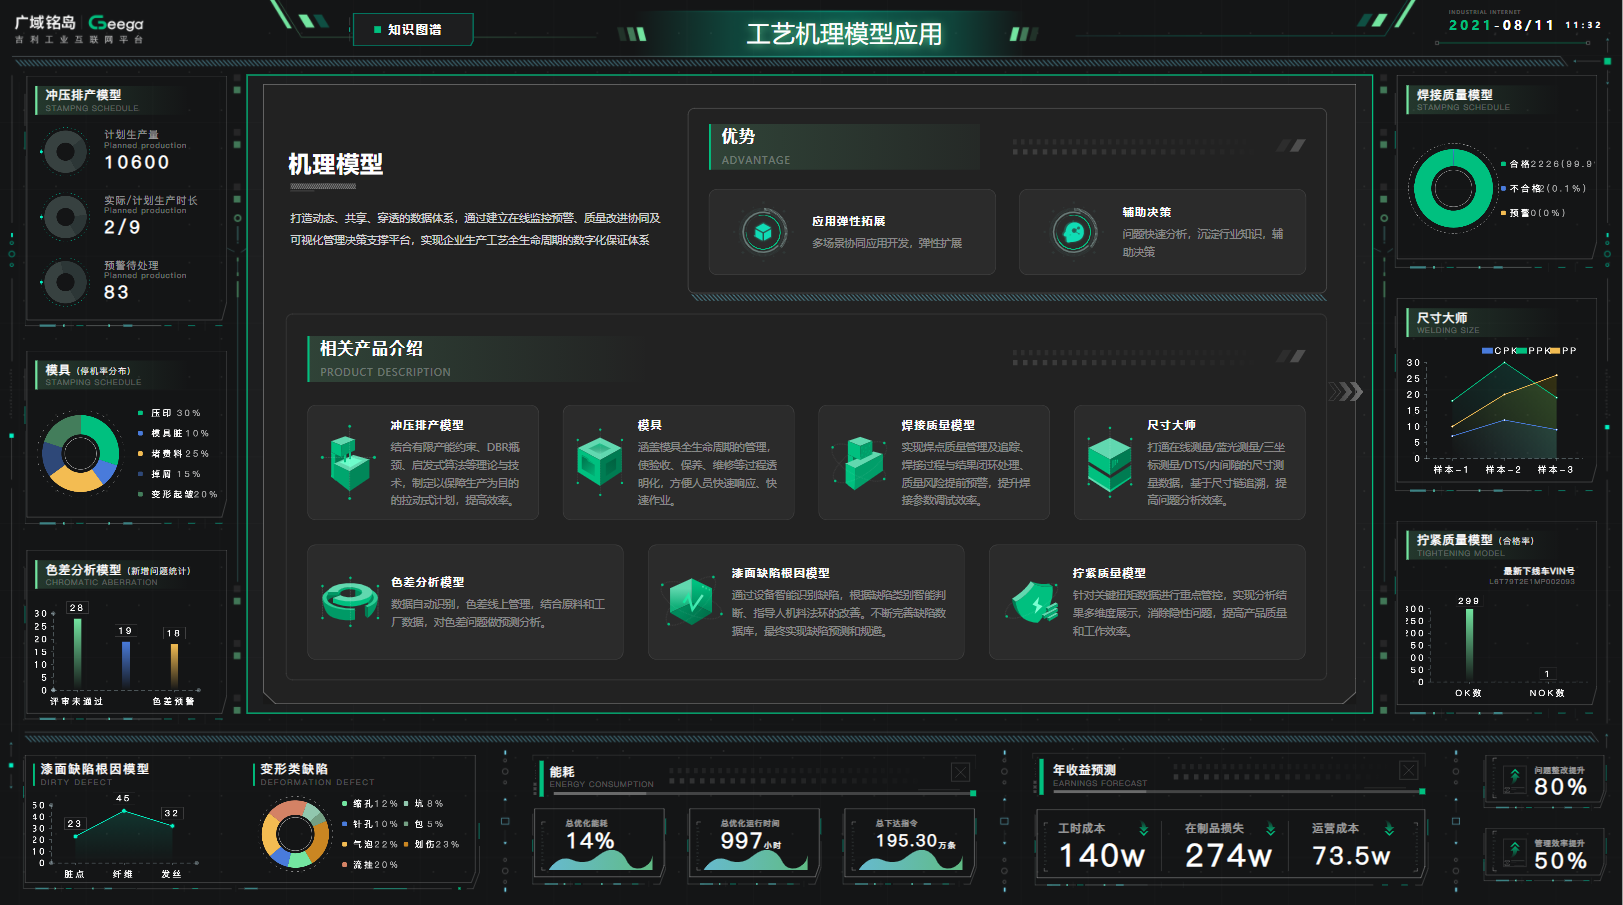Click the 辅助决策 head icon
Viewport: 1623px width, 905px height.
(x=1074, y=232)
